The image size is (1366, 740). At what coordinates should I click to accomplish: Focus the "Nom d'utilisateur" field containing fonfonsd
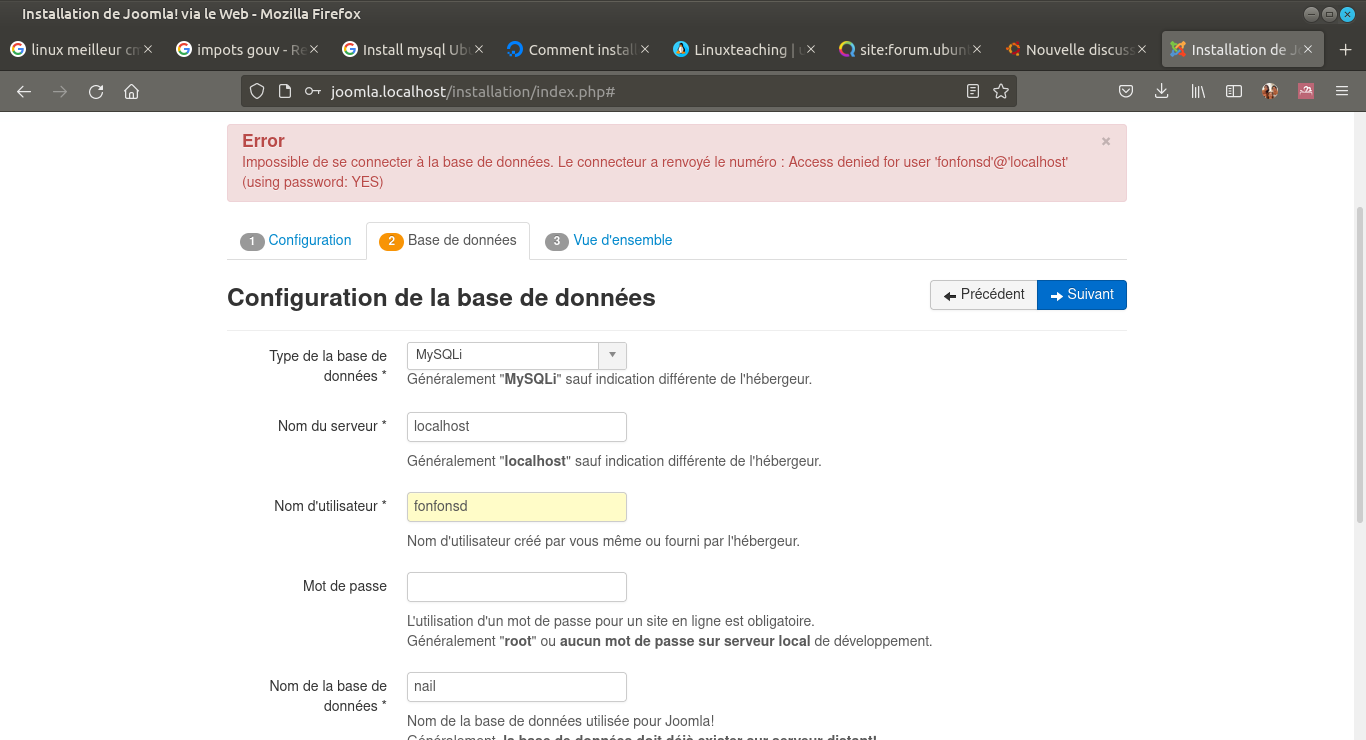point(517,507)
